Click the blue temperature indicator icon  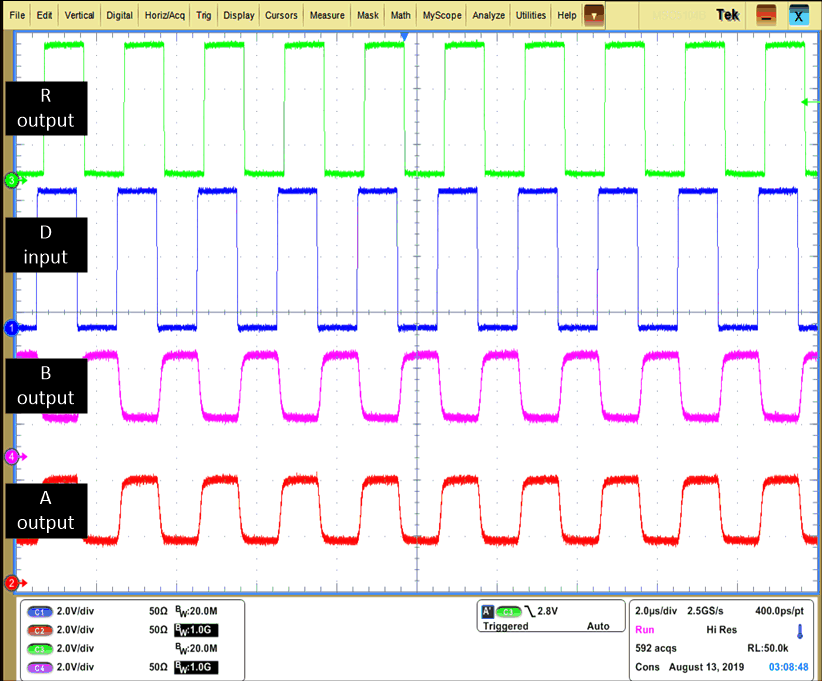pyautogui.click(x=800, y=631)
